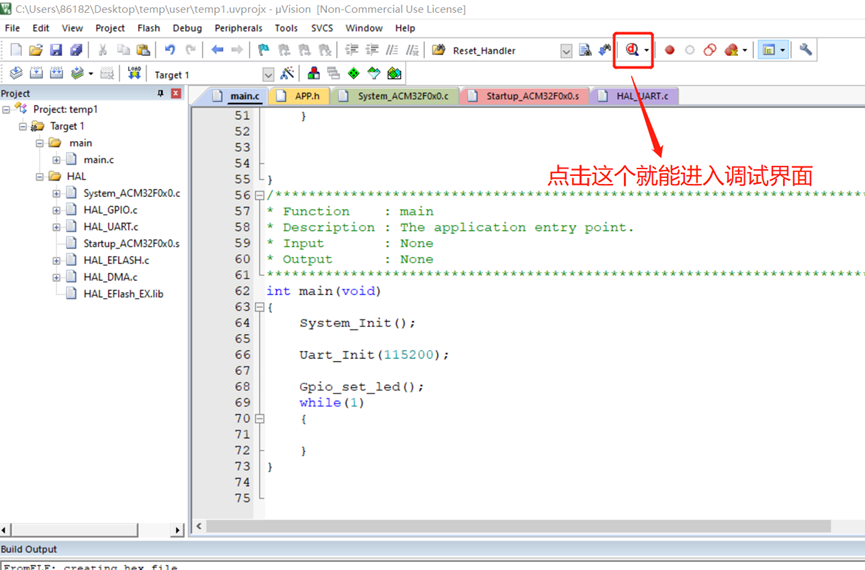Insert a breakpoint with the red dot icon
The width and height of the screenshot is (865, 570).
[x=670, y=50]
